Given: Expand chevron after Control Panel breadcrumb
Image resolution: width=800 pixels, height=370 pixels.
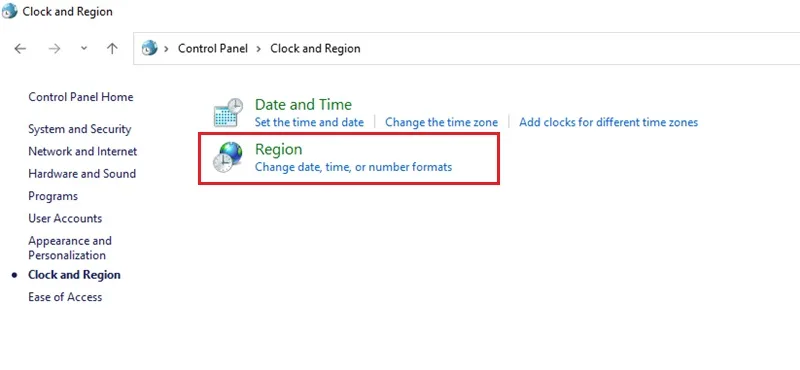Looking at the screenshot, I should (x=259, y=48).
